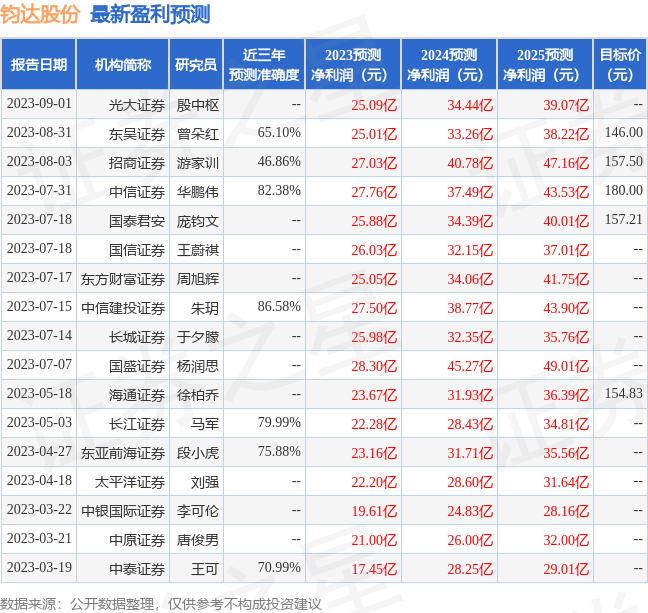Select accuracy value 79.99%
Viewport: 648px width, 613px height.
click(279, 422)
